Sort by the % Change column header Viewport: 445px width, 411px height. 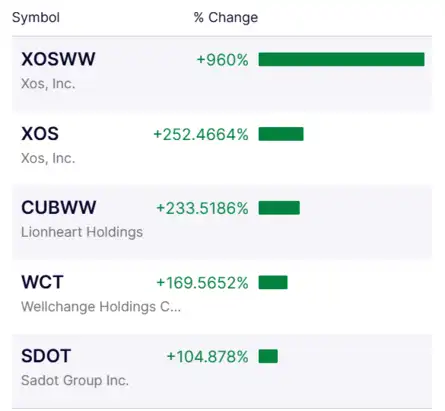[226, 17]
